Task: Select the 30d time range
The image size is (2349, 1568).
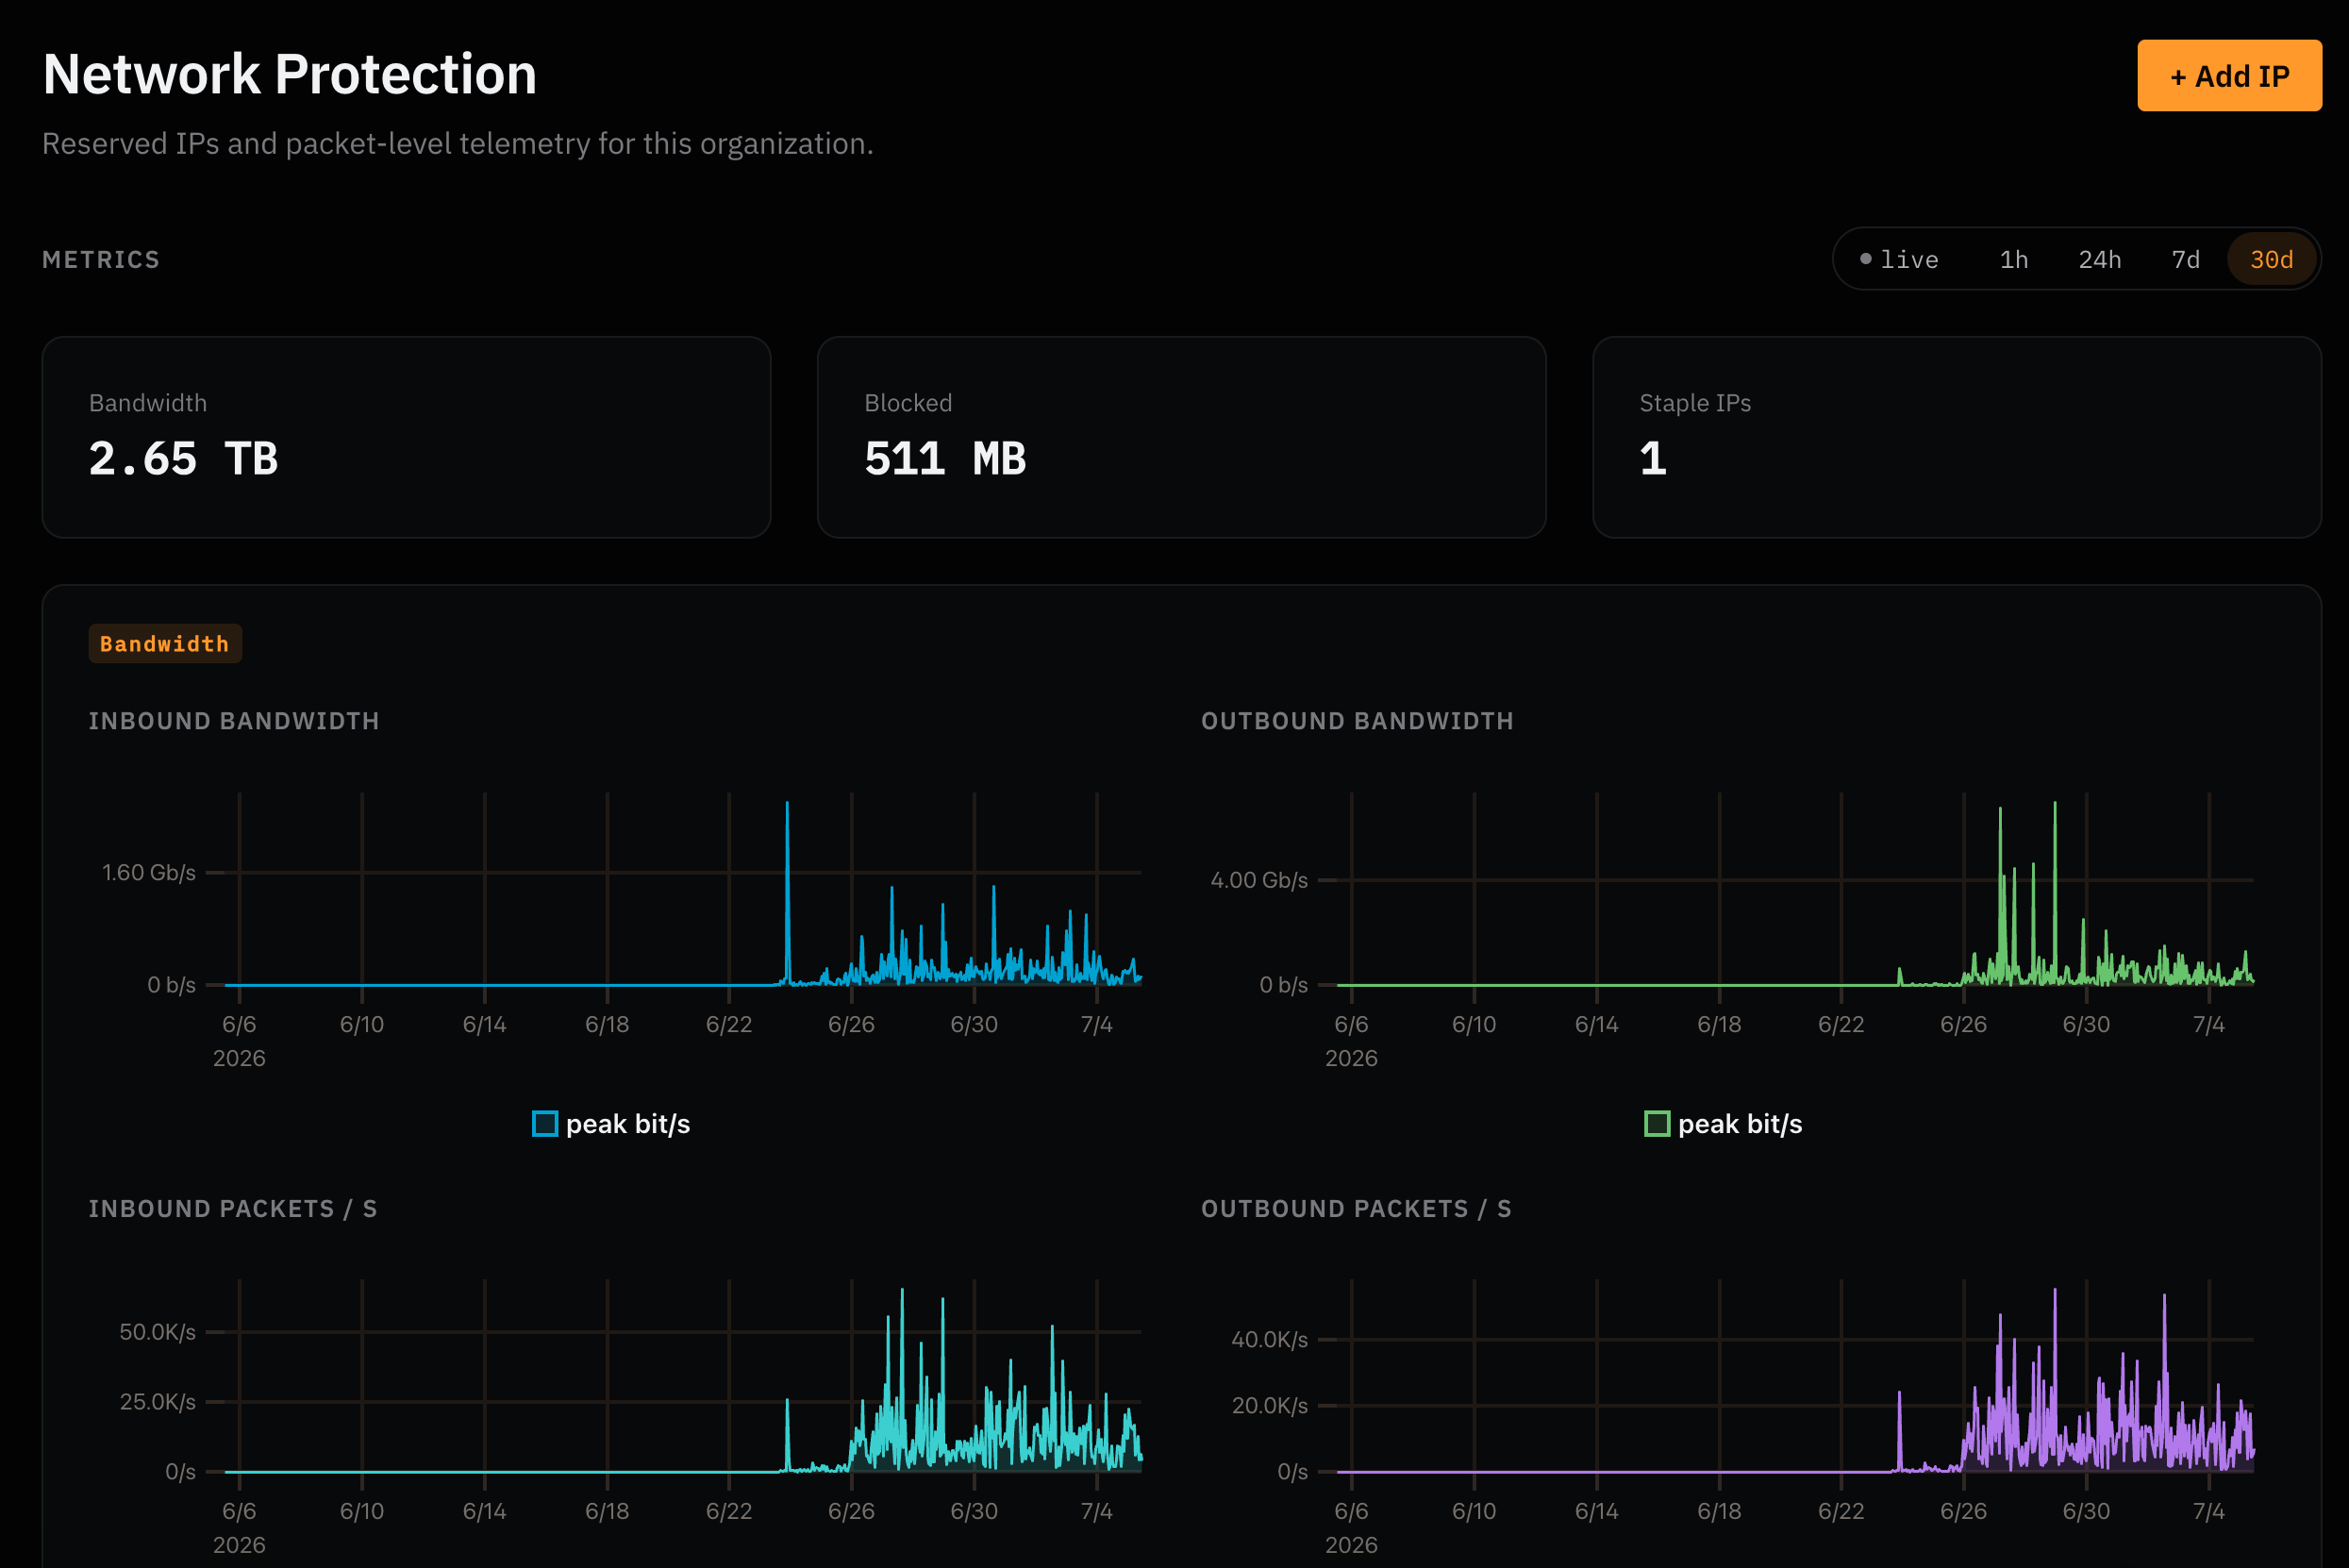Action: tap(2271, 259)
